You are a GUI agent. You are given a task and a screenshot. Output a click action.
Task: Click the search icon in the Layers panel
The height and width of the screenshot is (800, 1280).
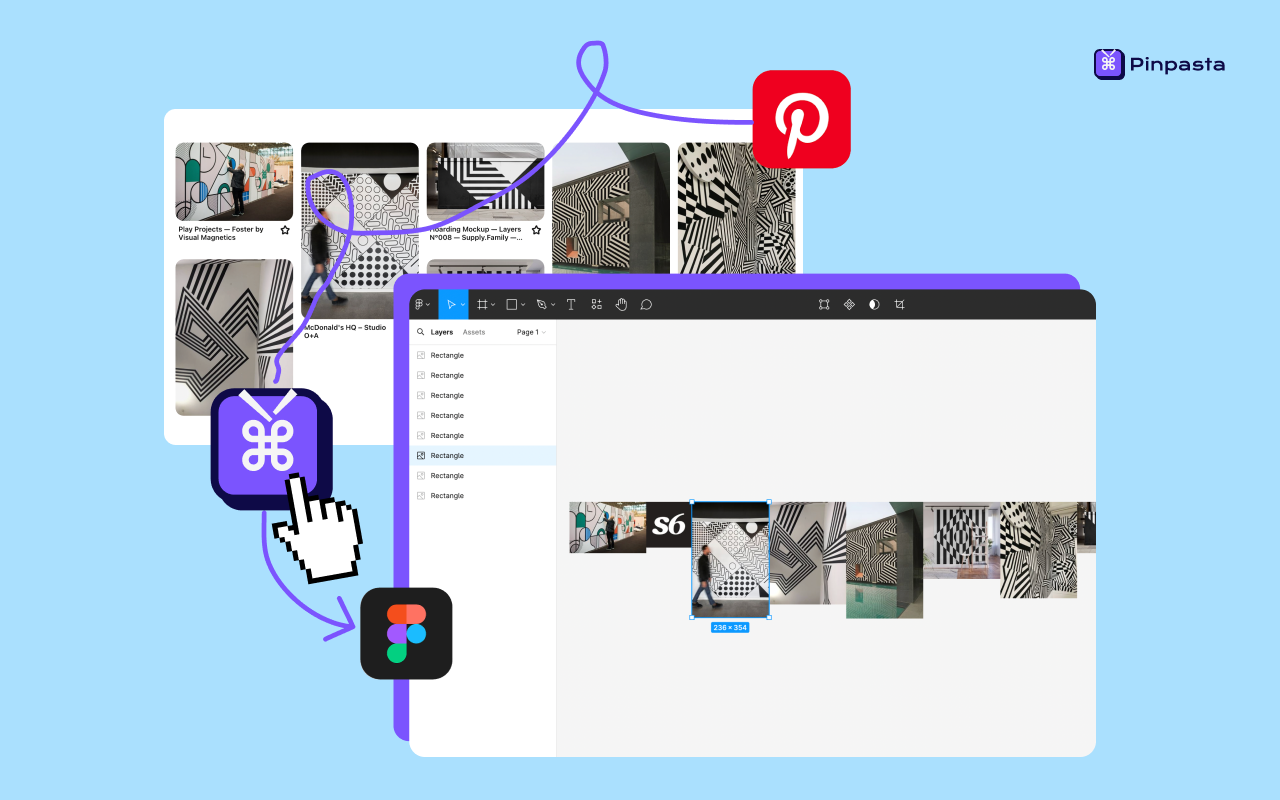coord(420,331)
